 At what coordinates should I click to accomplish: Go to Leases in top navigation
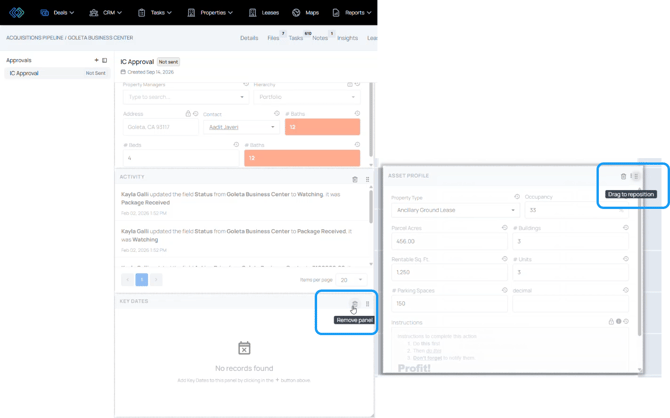pos(264,12)
